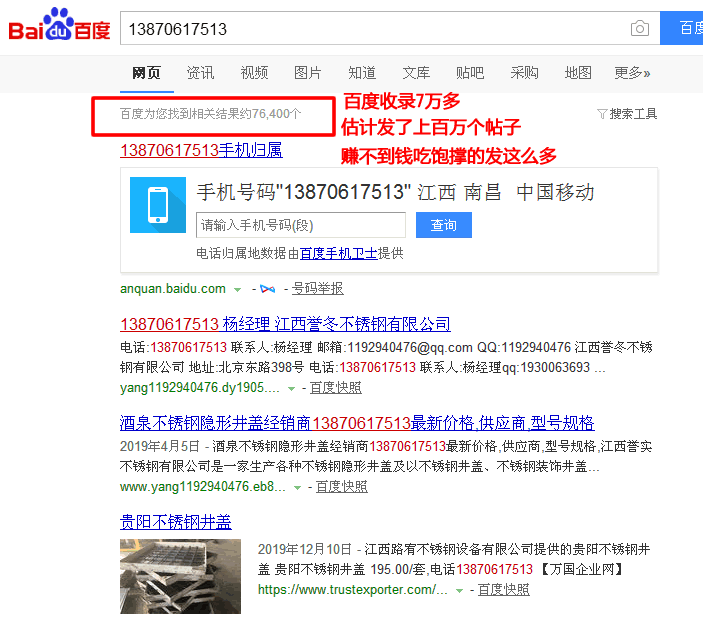The height and width of the screenshot is (620, 703).
Task: Open the 号码举报 link
Action: point(317,289)
